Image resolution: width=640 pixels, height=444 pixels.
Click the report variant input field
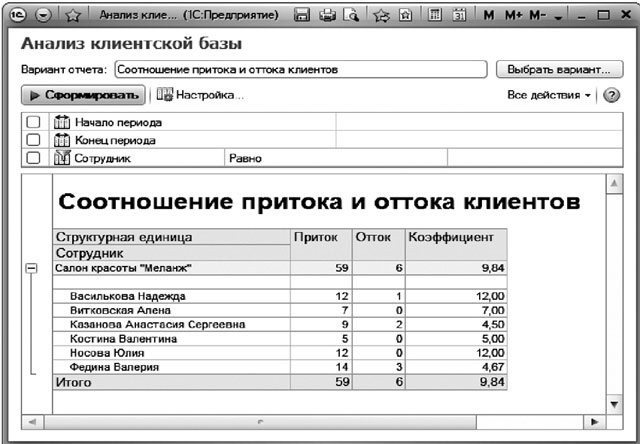tap(301, 69)
